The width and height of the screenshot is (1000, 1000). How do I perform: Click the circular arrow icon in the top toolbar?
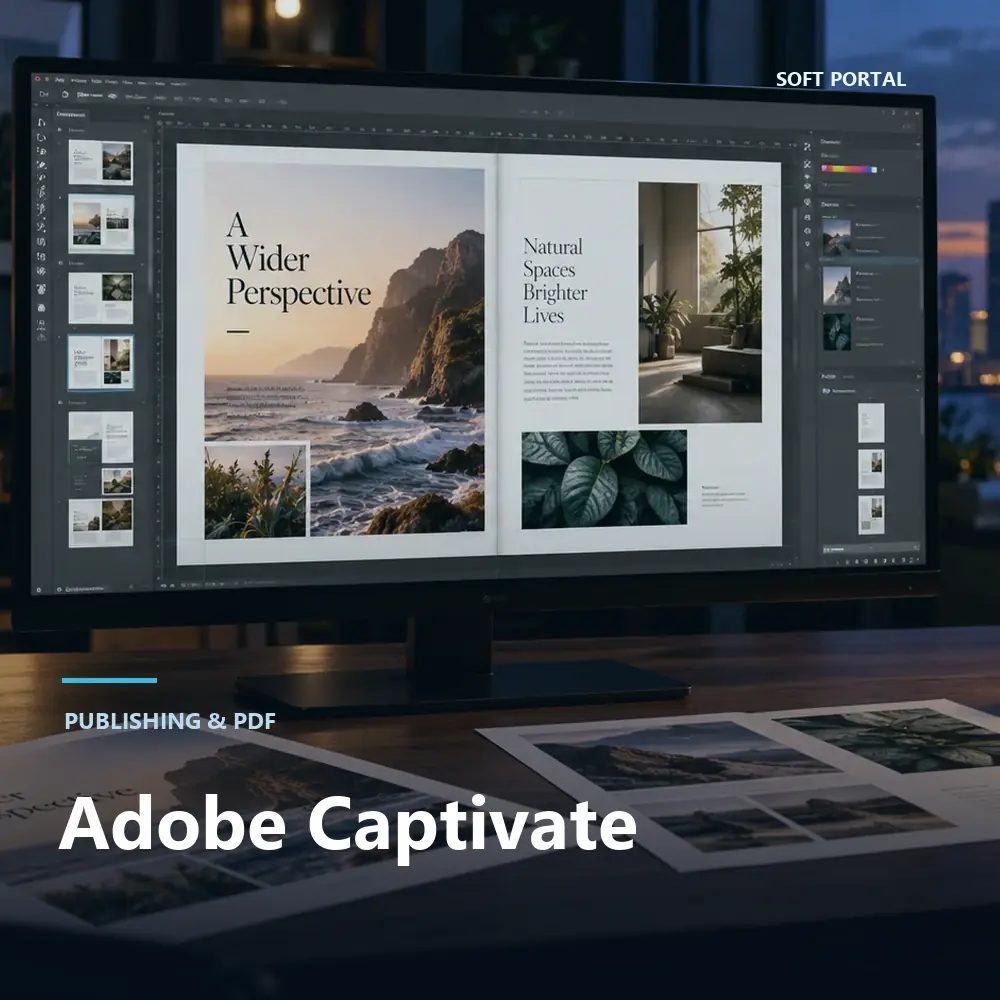point(64,94)
